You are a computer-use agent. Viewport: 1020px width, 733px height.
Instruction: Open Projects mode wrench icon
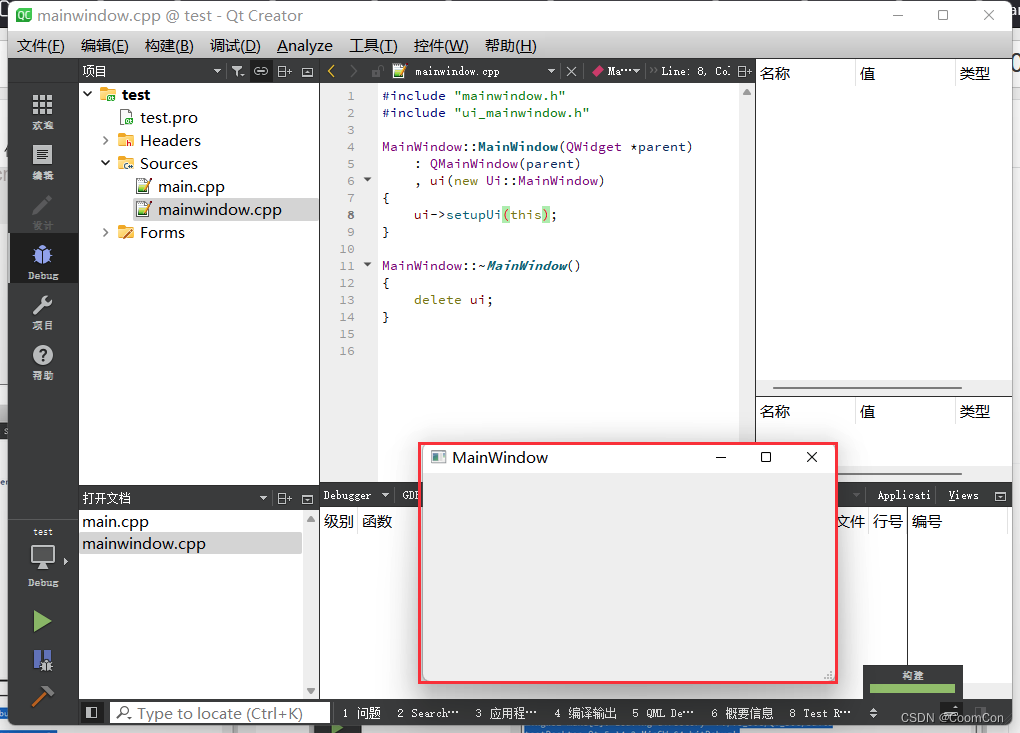click(x=42, y=312)
